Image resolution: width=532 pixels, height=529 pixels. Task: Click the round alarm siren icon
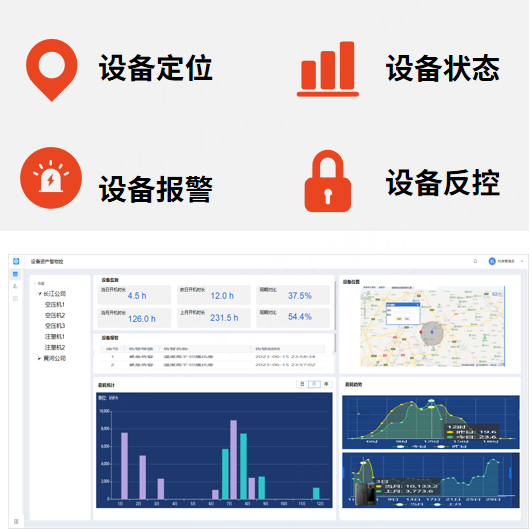pyautogui.click(x=51, y=177)
